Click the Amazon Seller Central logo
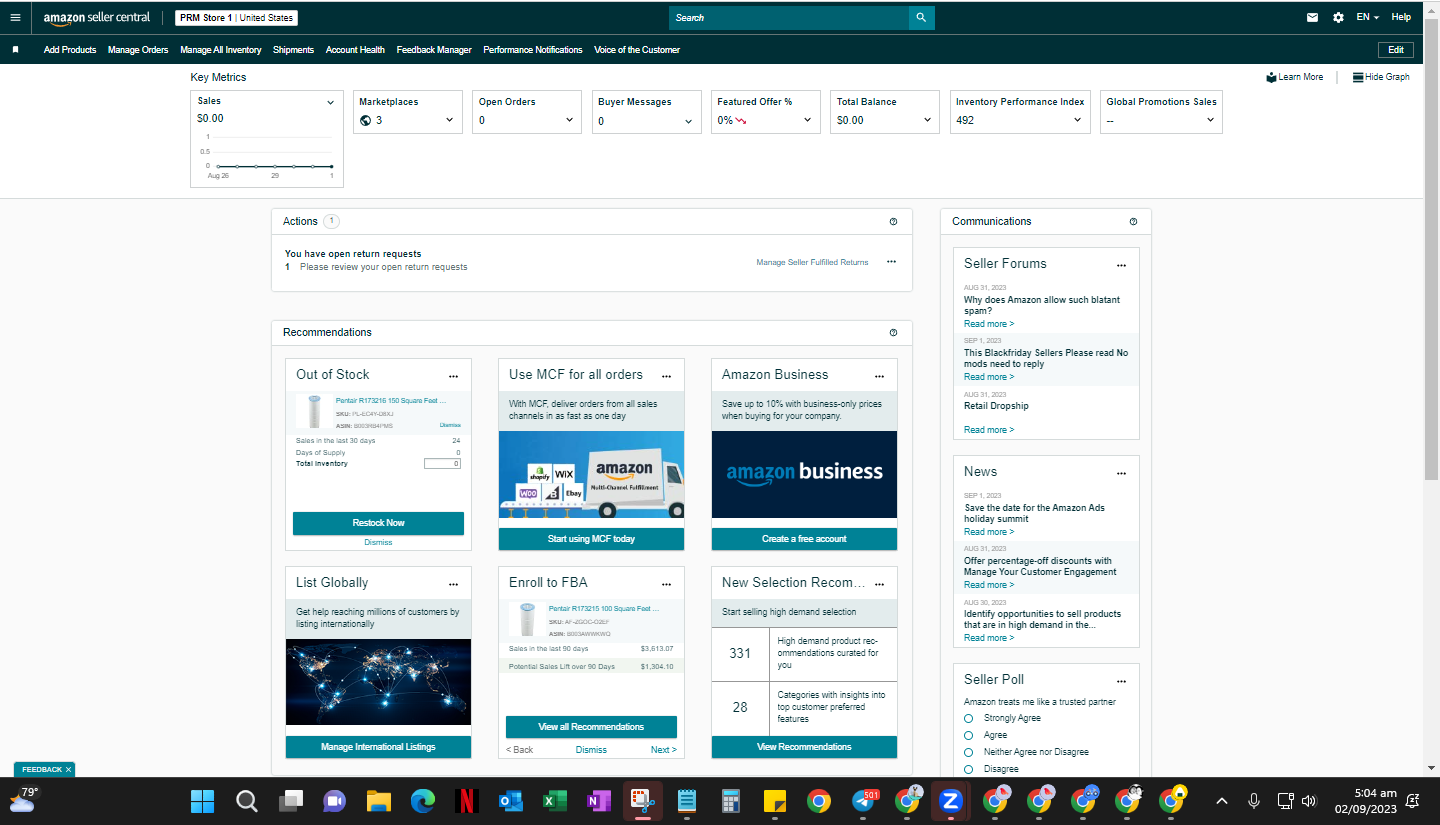Image resolution: width=1440 pixels, height=825 pixels. (x=97, y=18)
